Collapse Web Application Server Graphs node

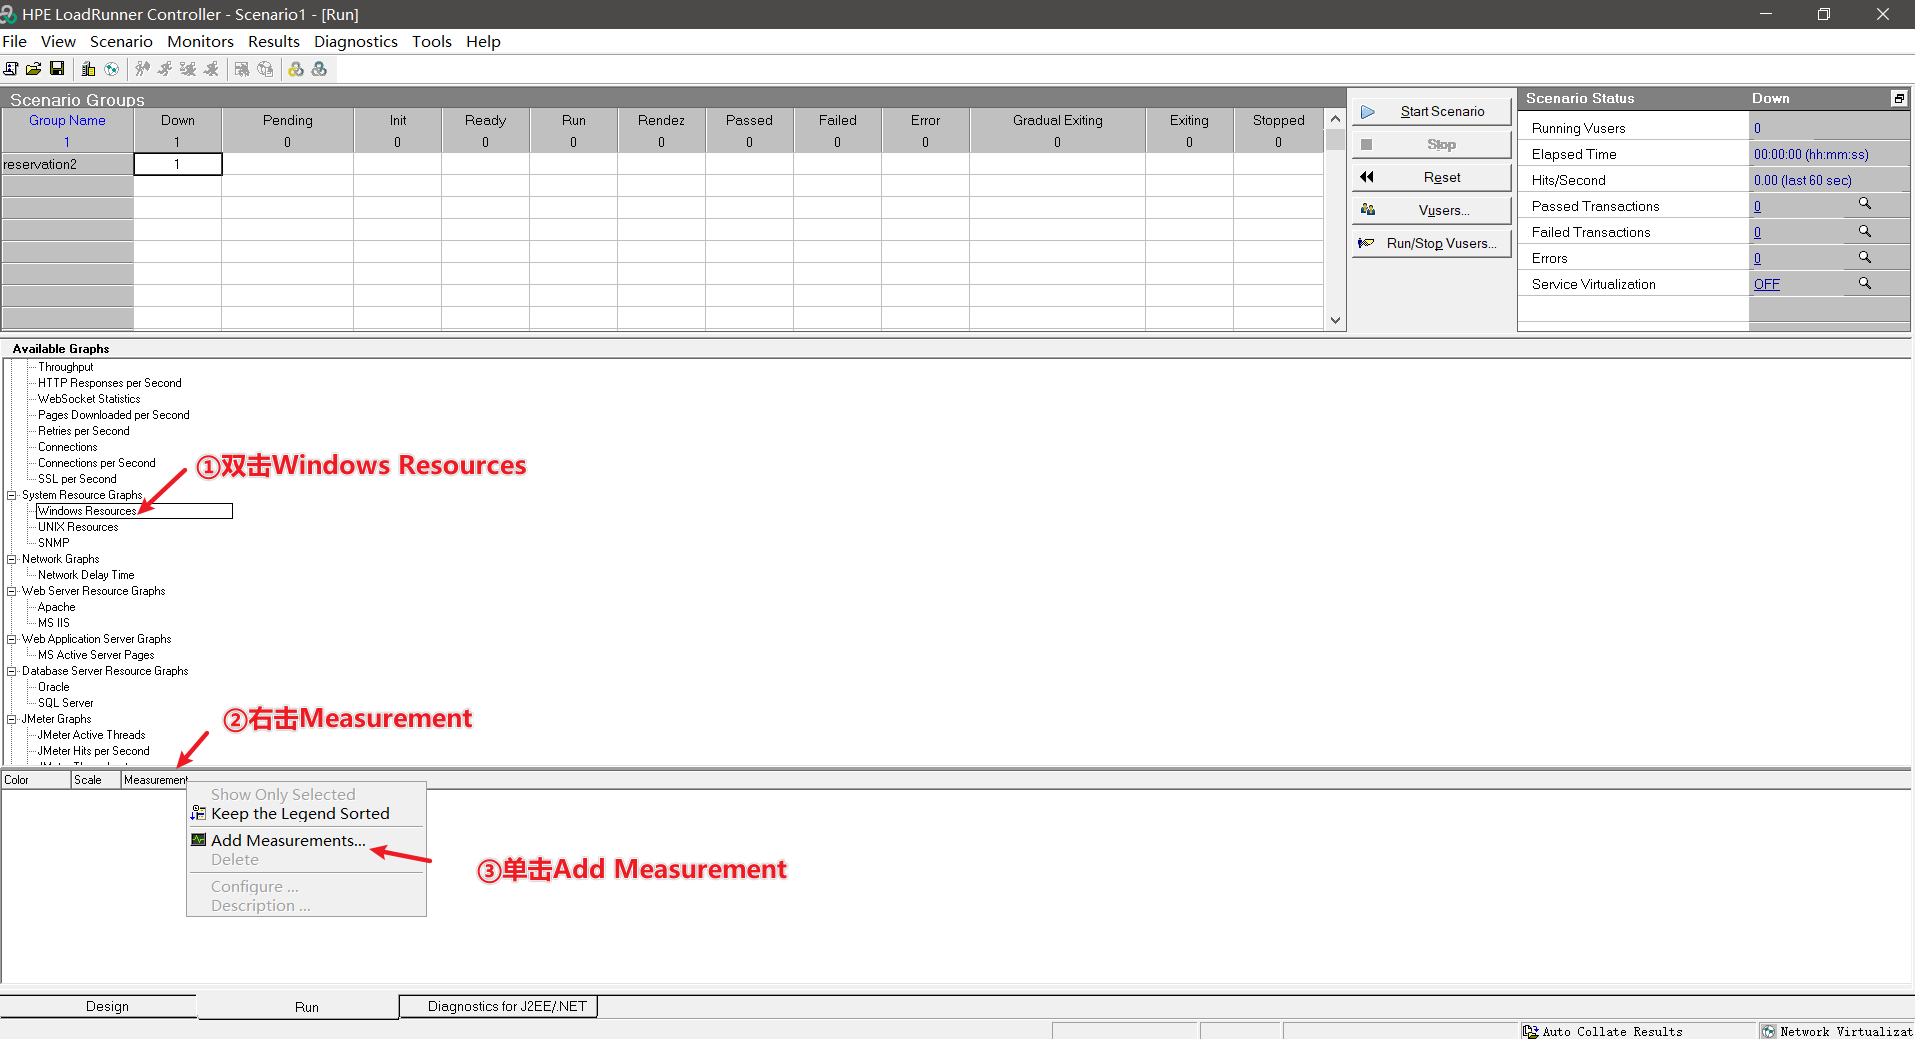[x=12, y=639]
